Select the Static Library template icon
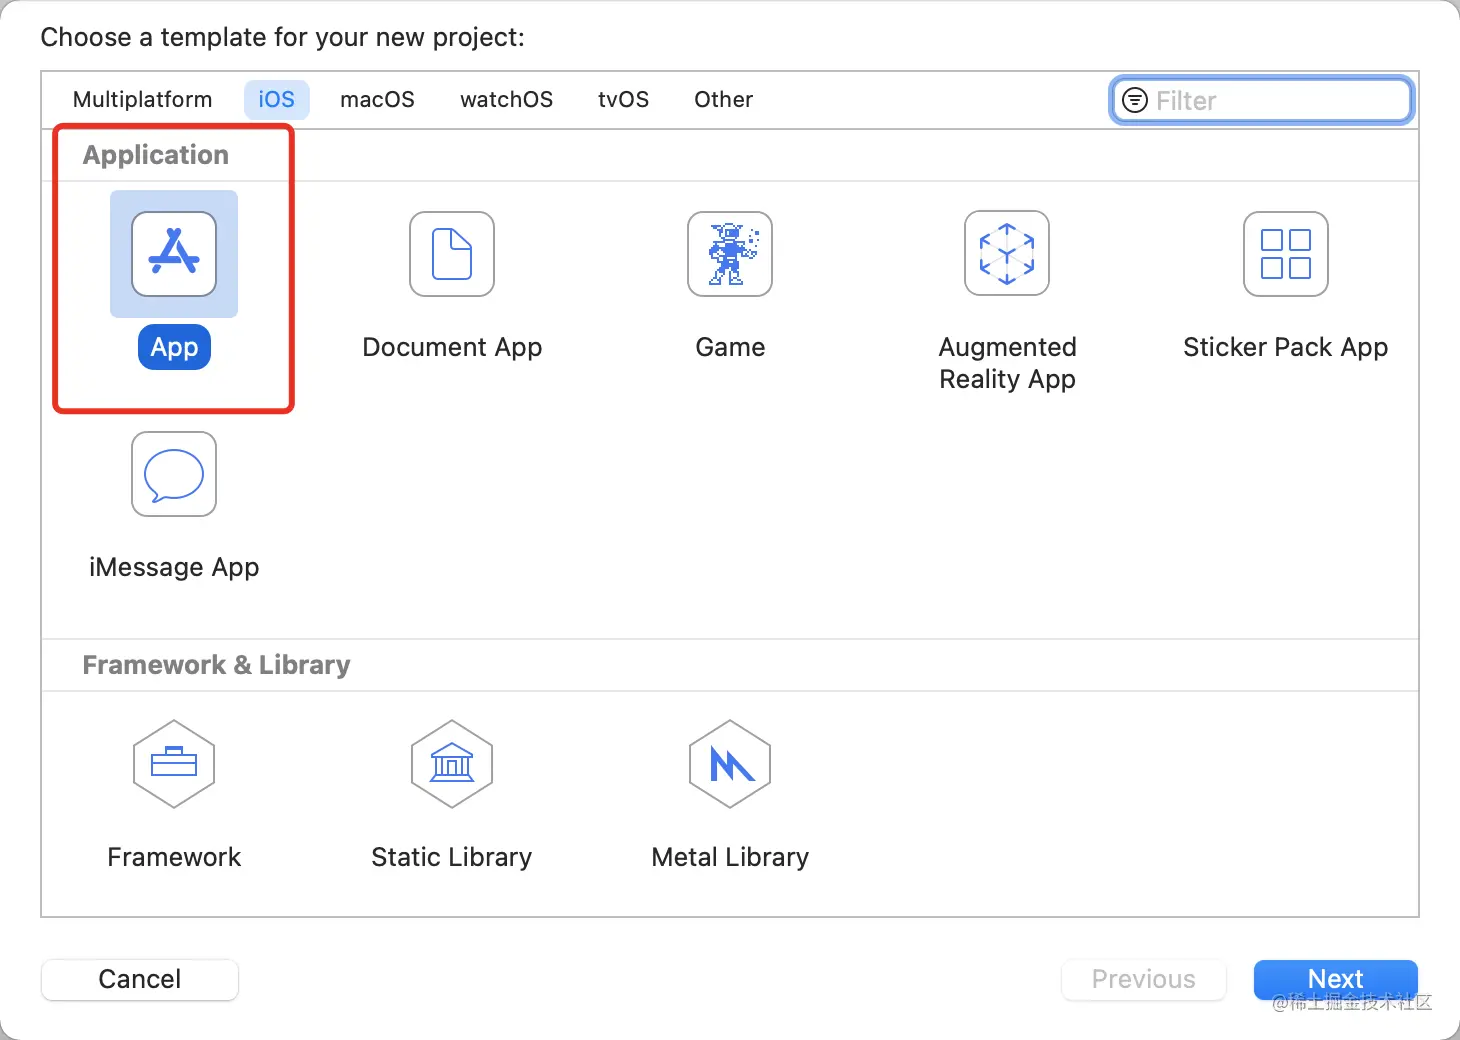Screen dimensions: 1460x1040 coord(452,764)
